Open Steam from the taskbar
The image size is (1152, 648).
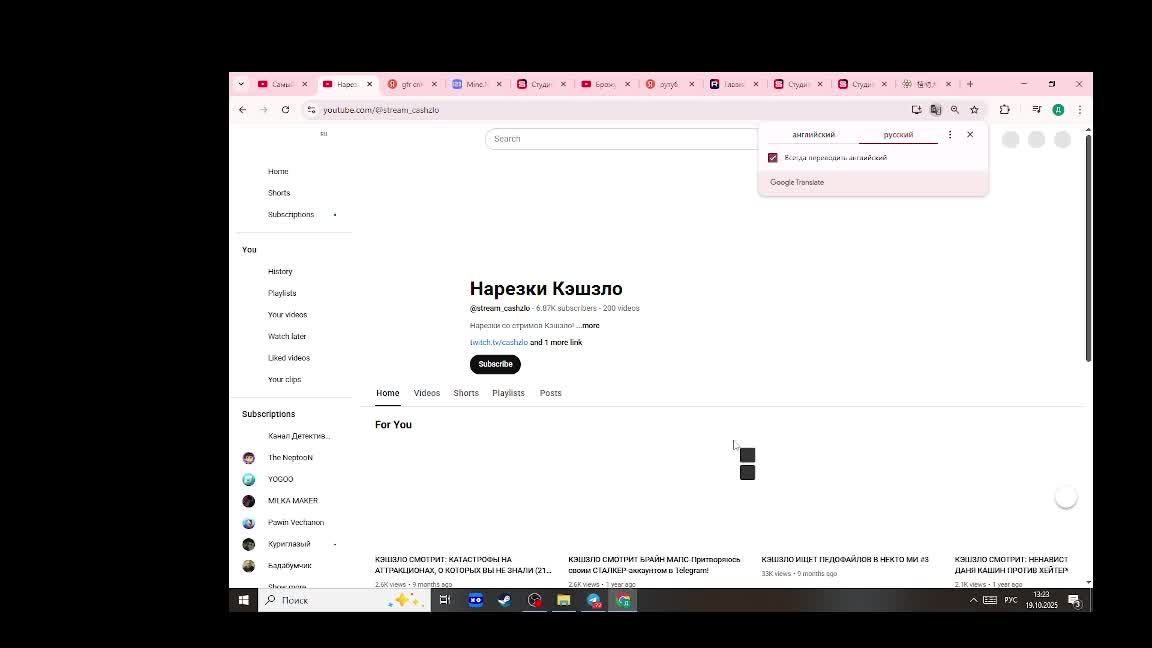(505, 600)
